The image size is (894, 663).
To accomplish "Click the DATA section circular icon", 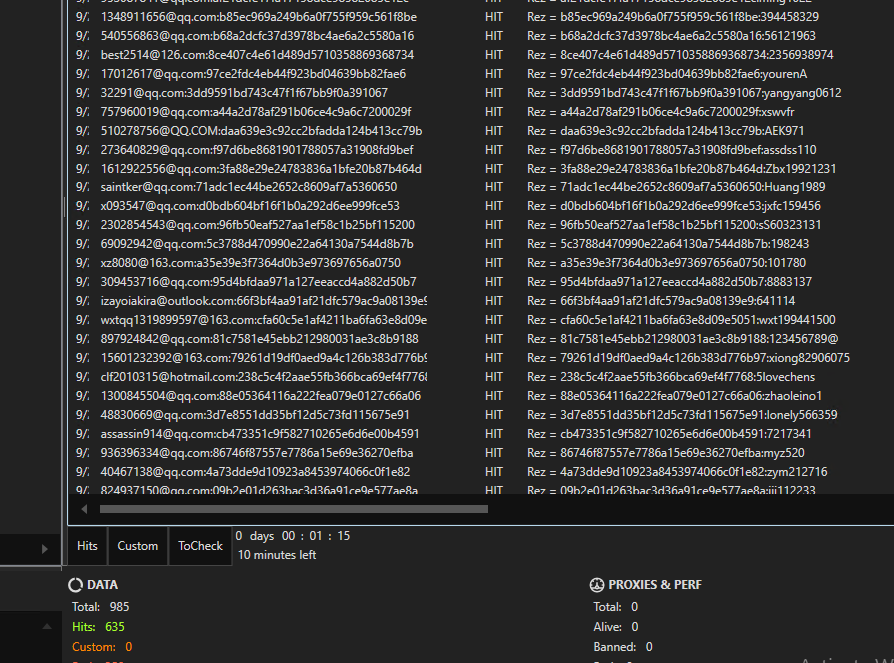I will coord(75,585).
